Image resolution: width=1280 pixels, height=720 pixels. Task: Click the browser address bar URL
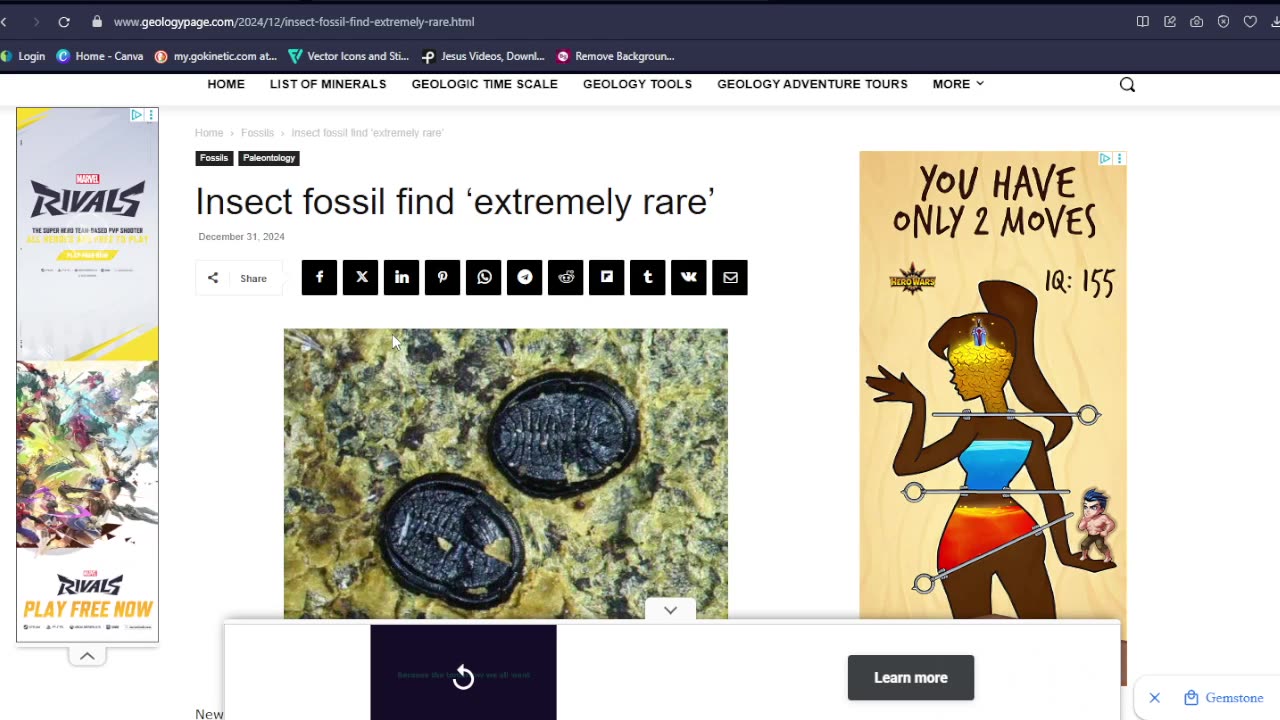294,21
